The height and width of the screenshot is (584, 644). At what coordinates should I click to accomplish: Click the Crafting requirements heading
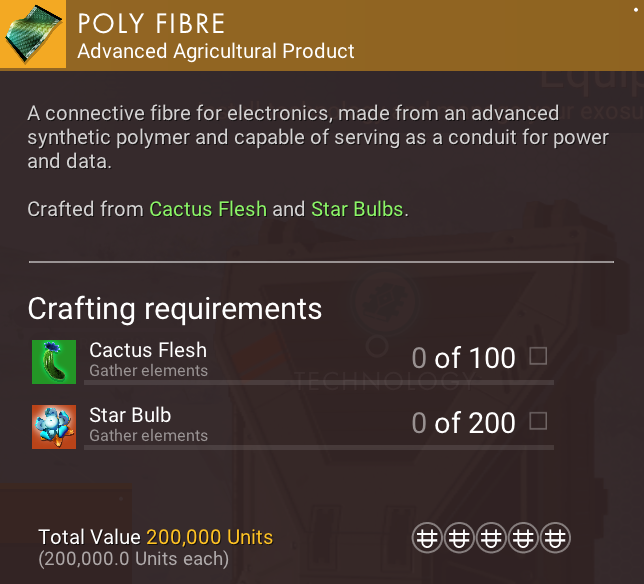pyautogui.click(x=175, y=308)
